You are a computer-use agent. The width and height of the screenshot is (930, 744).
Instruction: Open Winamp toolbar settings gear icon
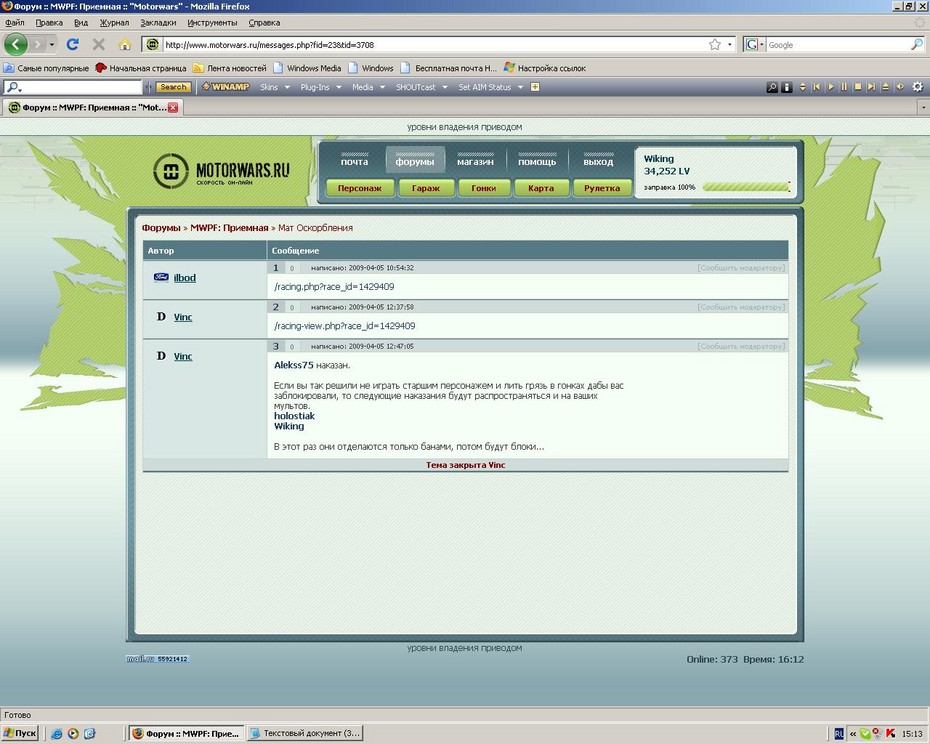click(x=918, y=87)
